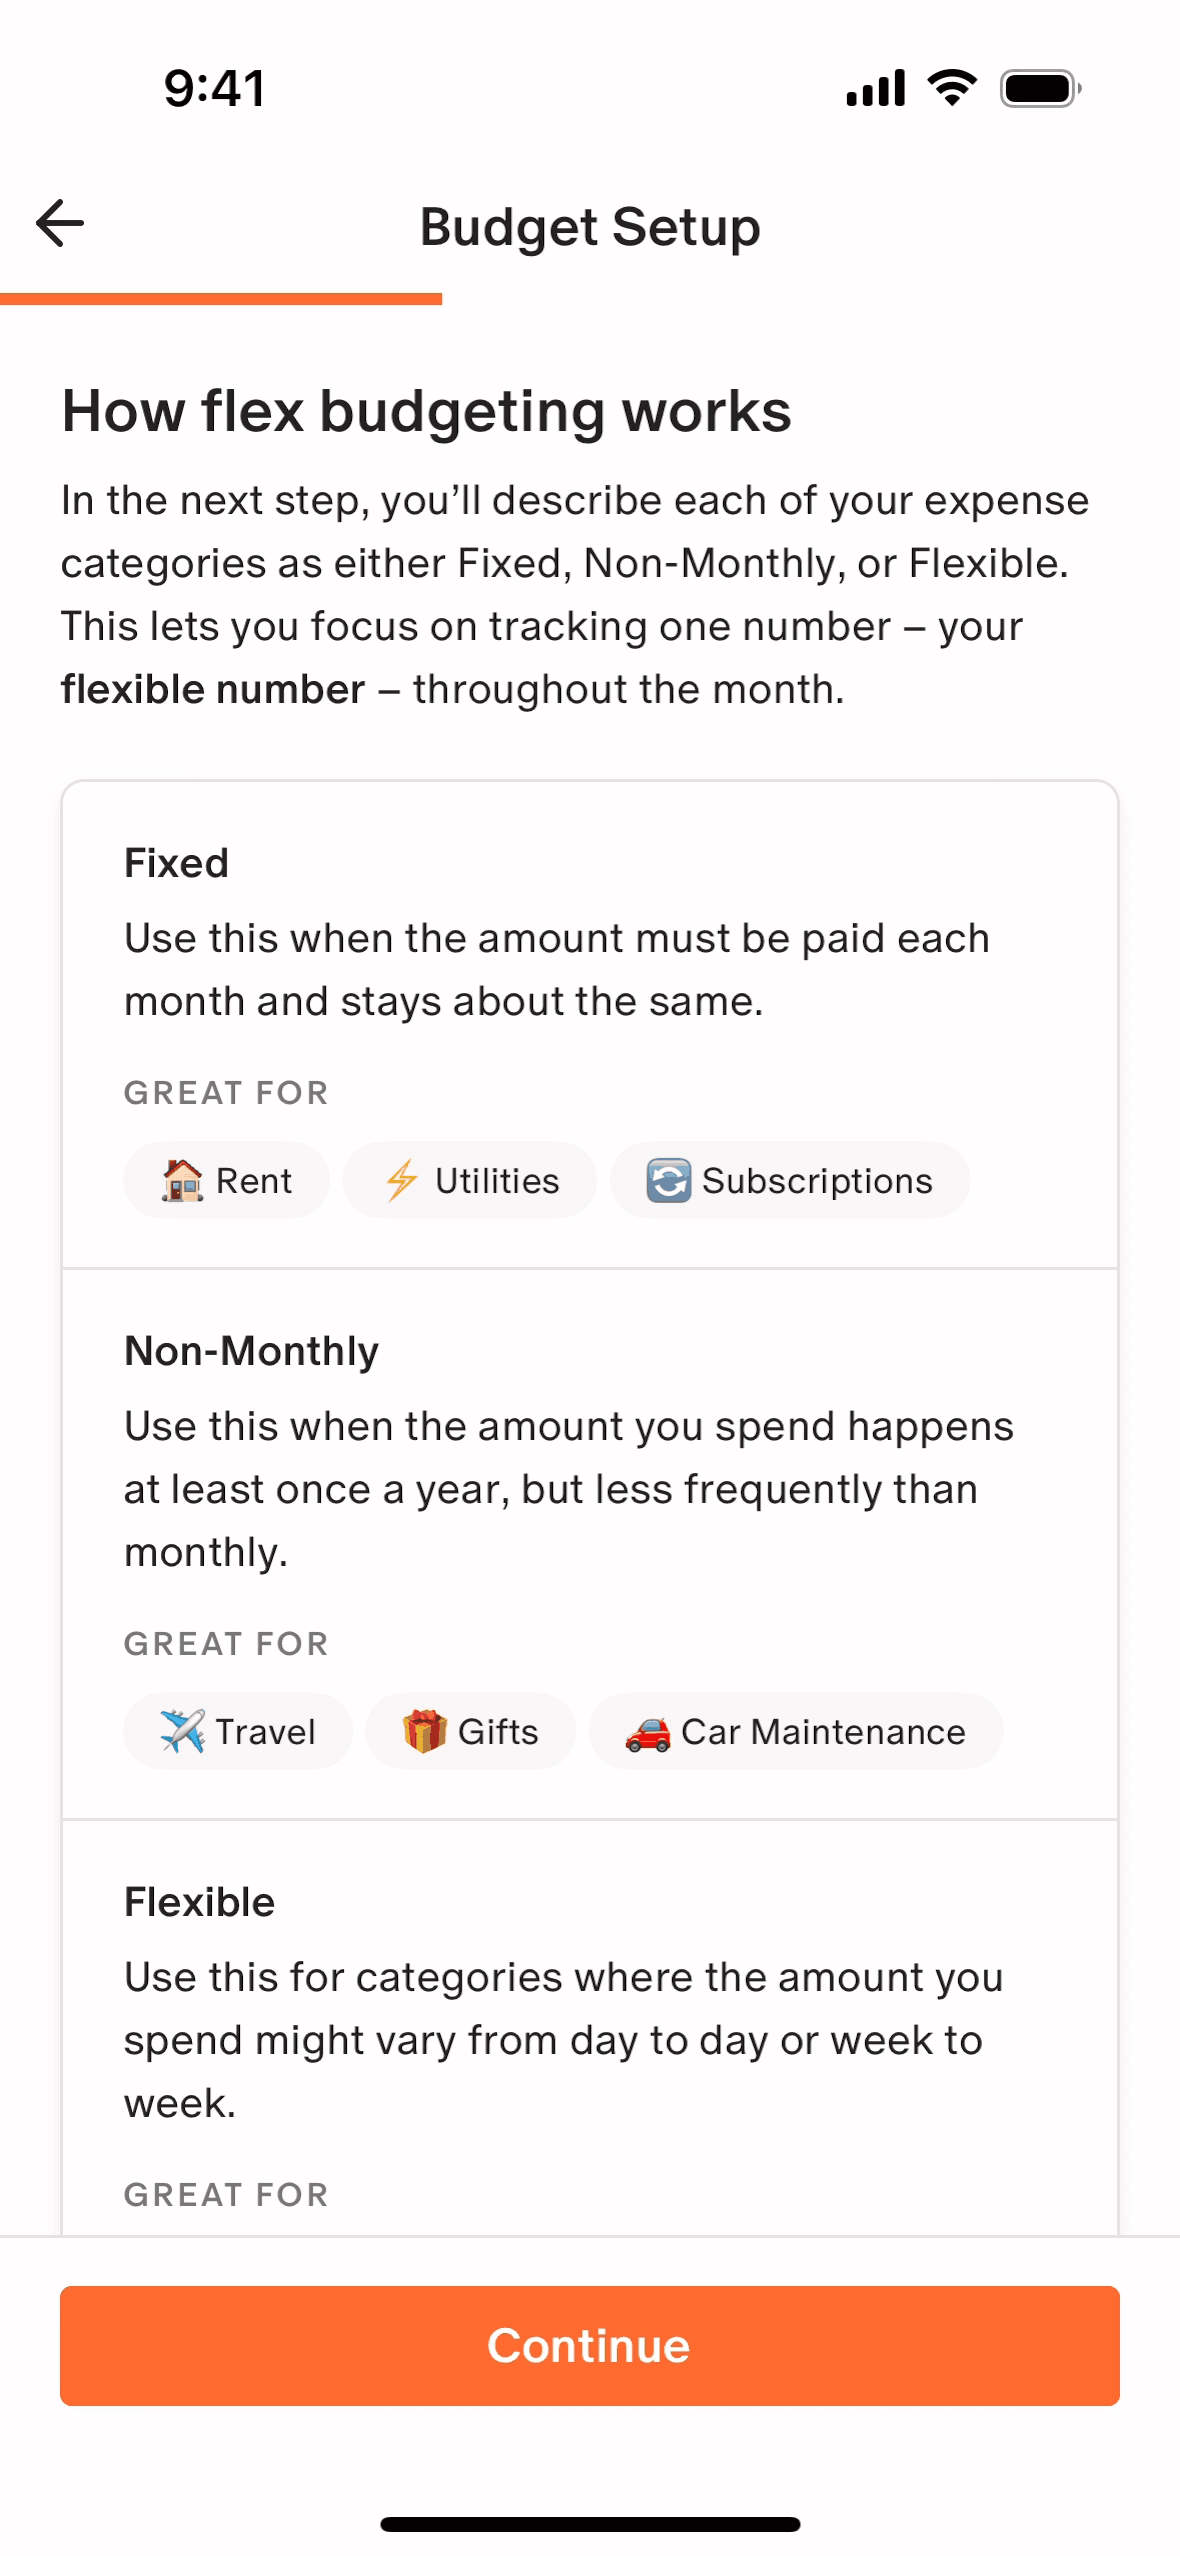This screenshot has height=2556, width=1180.
Task: Click the Gifts present box icon
Action: click(x=424, y=1732)
